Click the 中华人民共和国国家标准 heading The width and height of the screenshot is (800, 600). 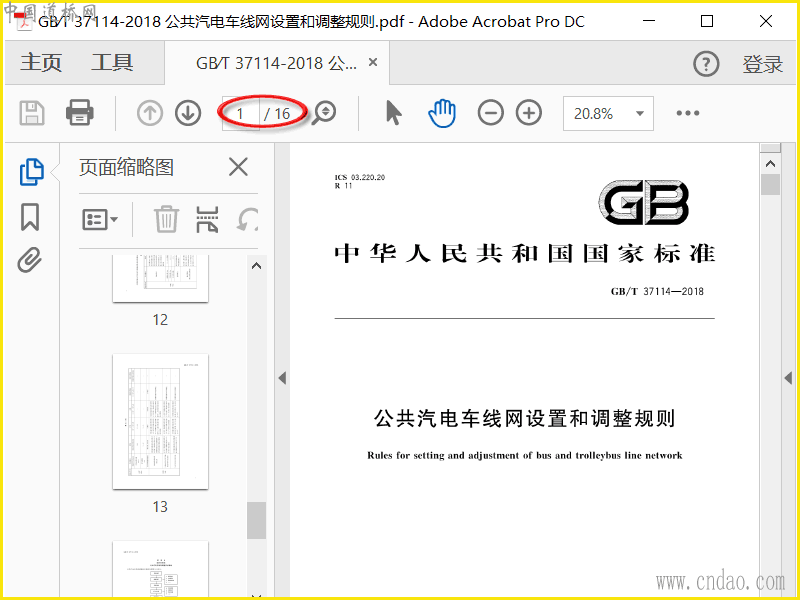click(524, 254)
